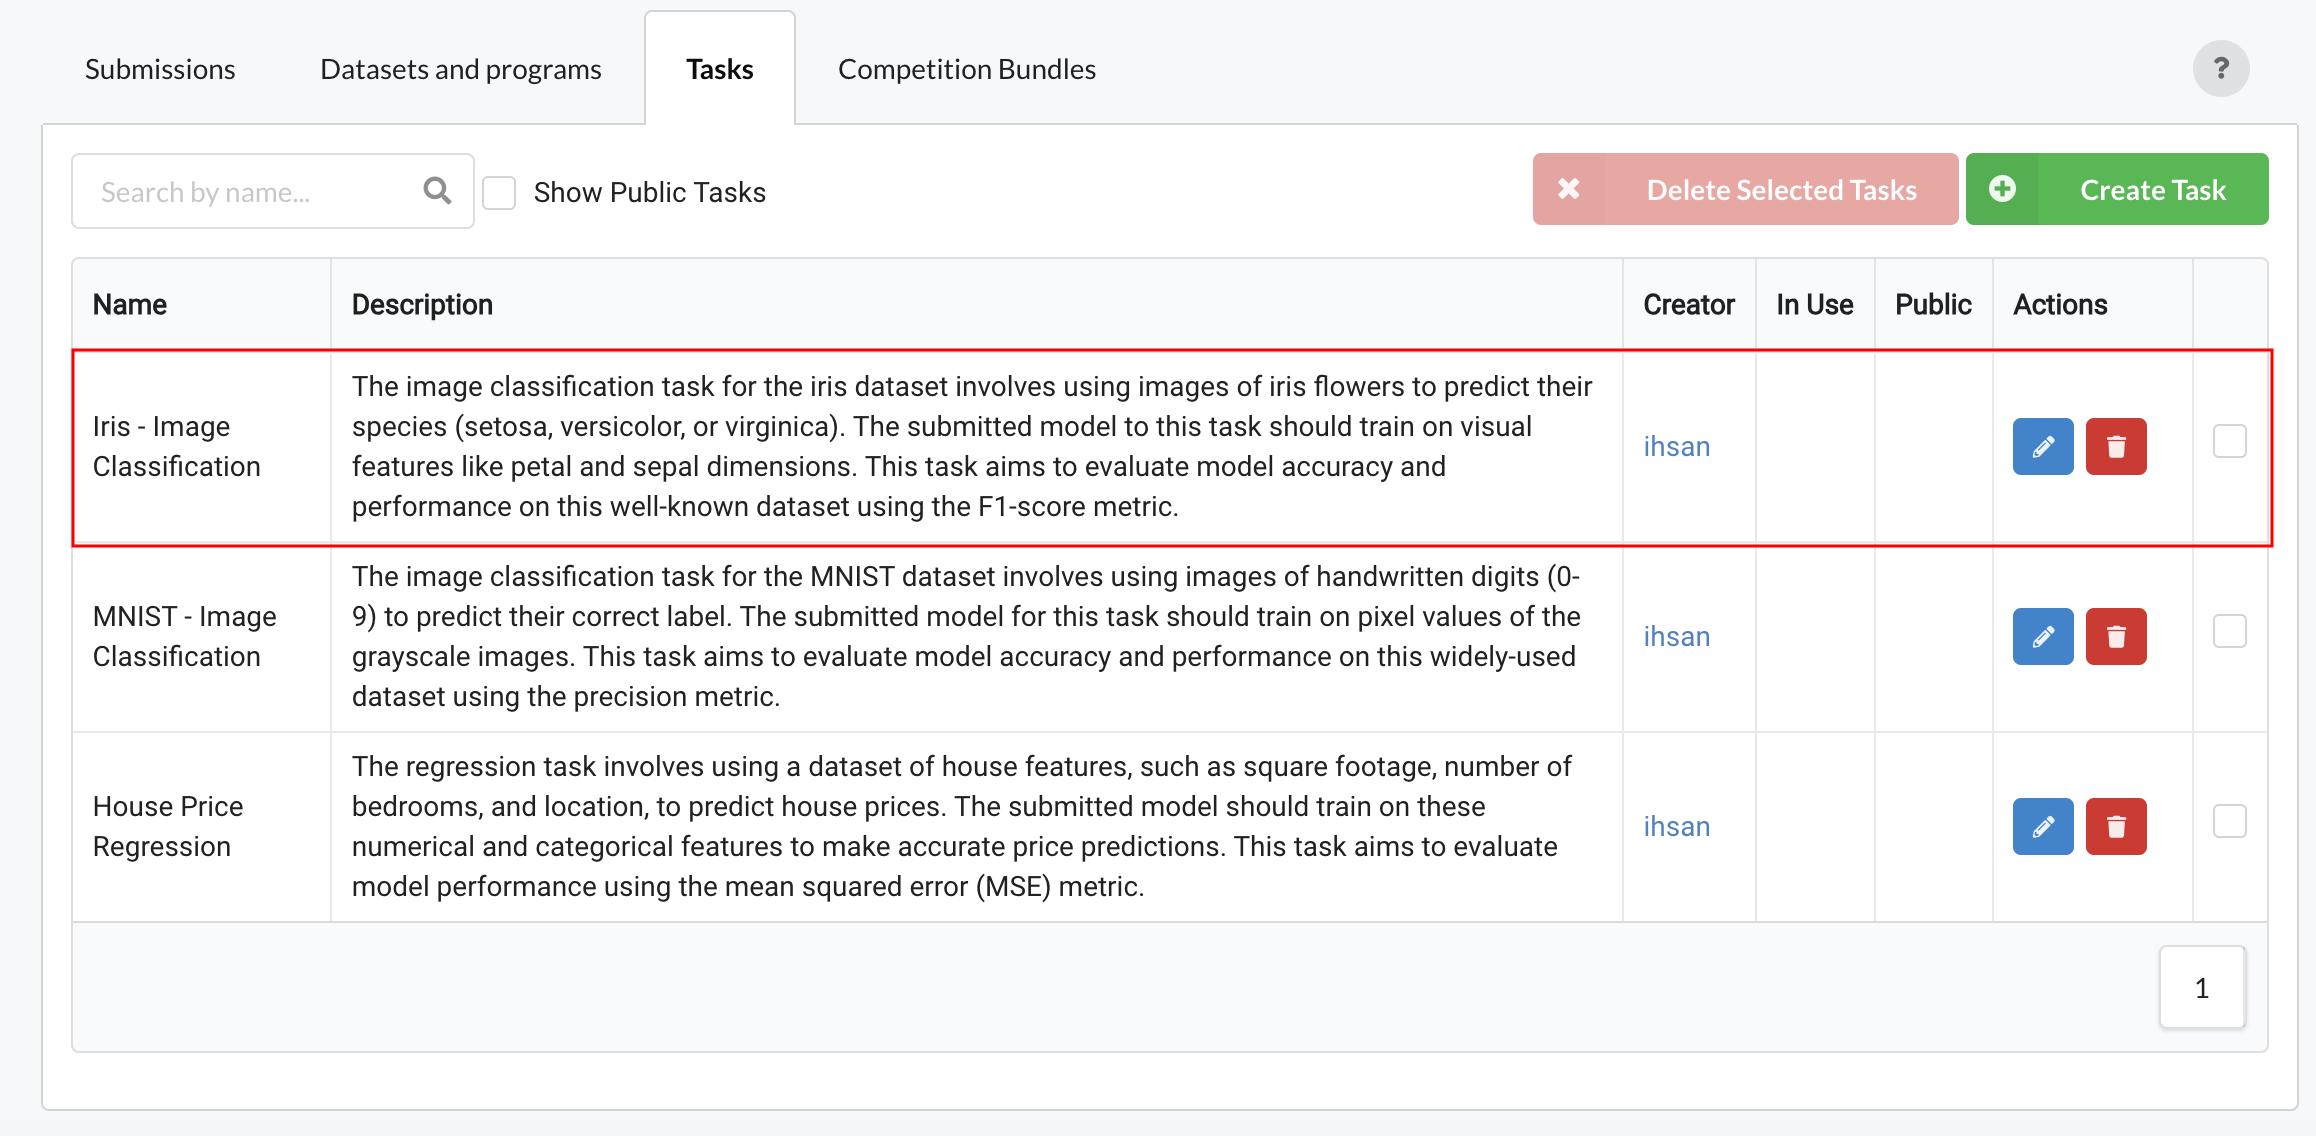Click the plus icon on Create Task

(x=2002, y=189)
